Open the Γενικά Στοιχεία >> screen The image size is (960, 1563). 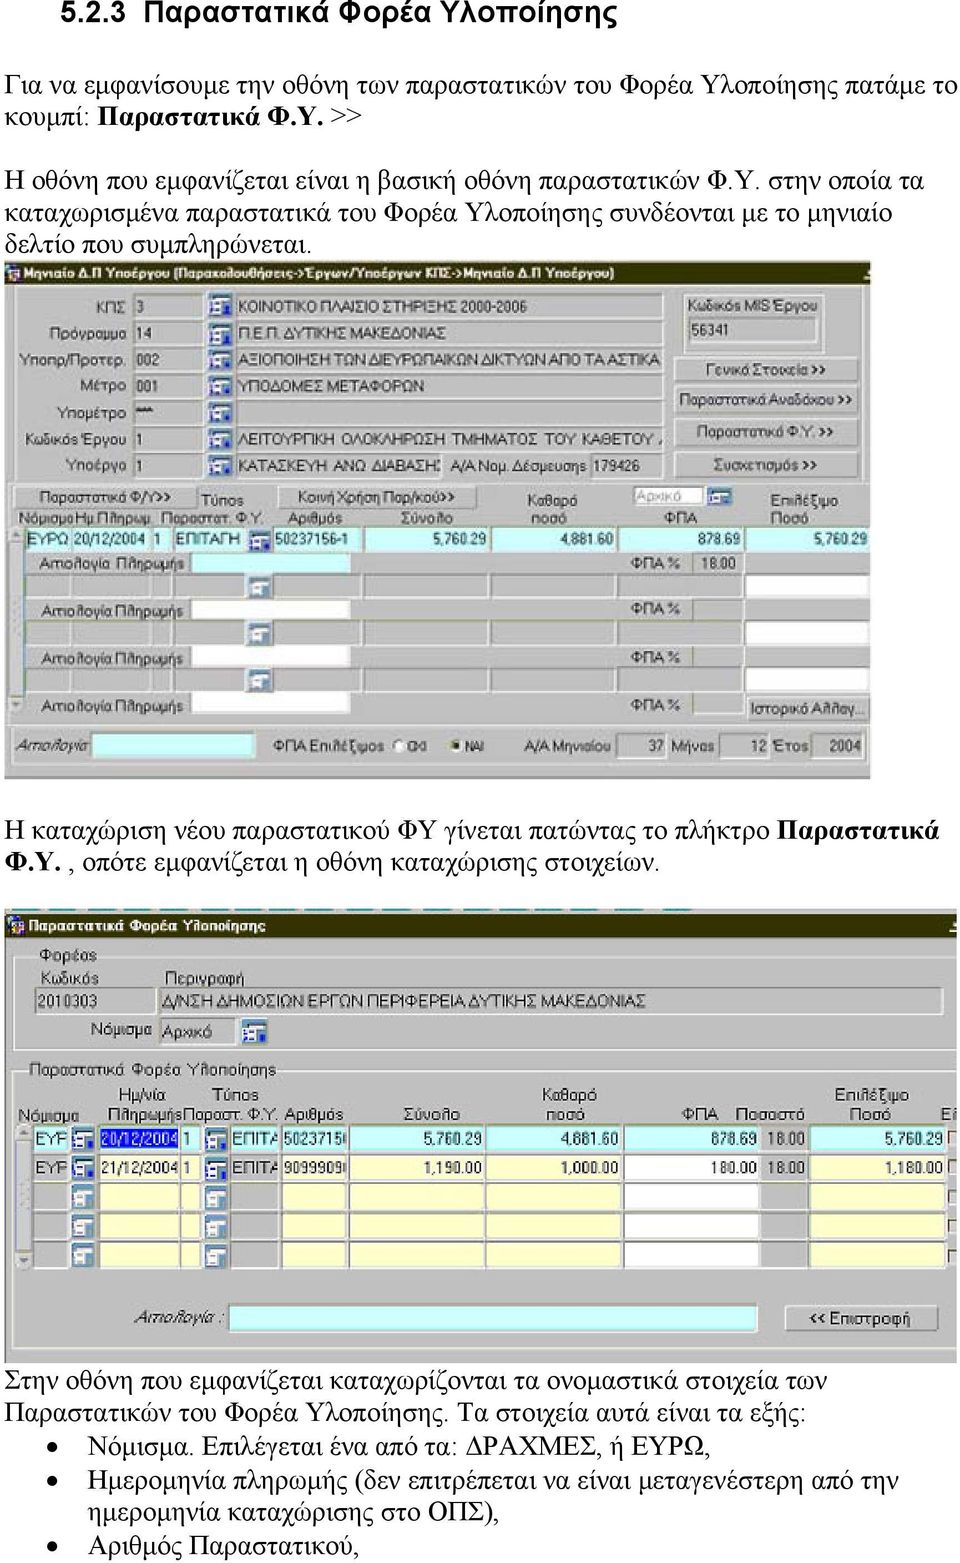pos(766,369)
